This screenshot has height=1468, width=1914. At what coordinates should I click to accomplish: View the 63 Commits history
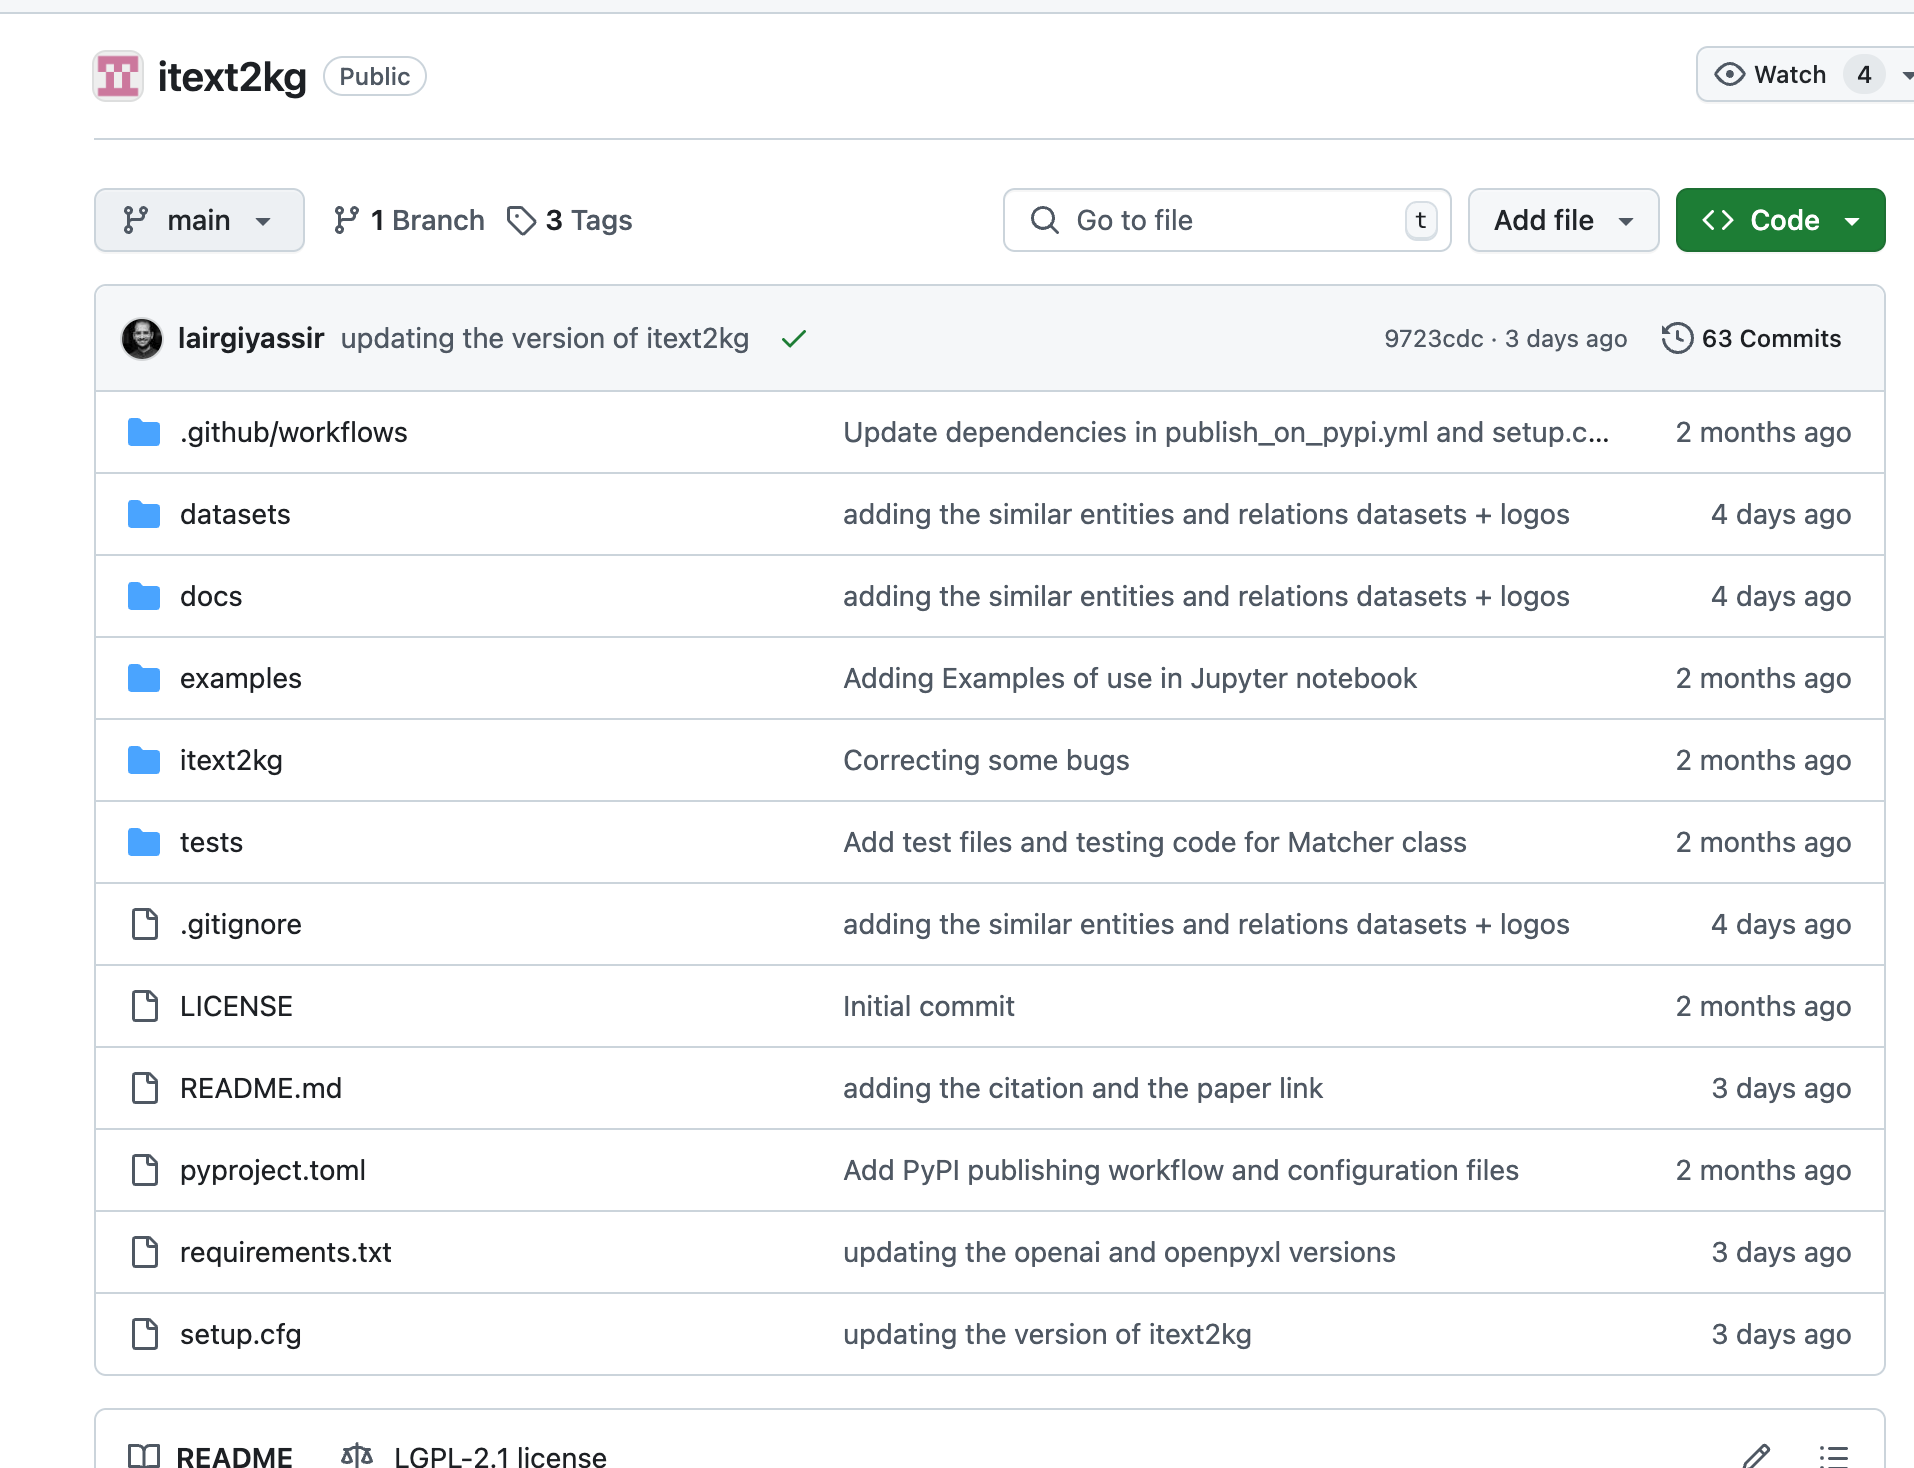1752,339
